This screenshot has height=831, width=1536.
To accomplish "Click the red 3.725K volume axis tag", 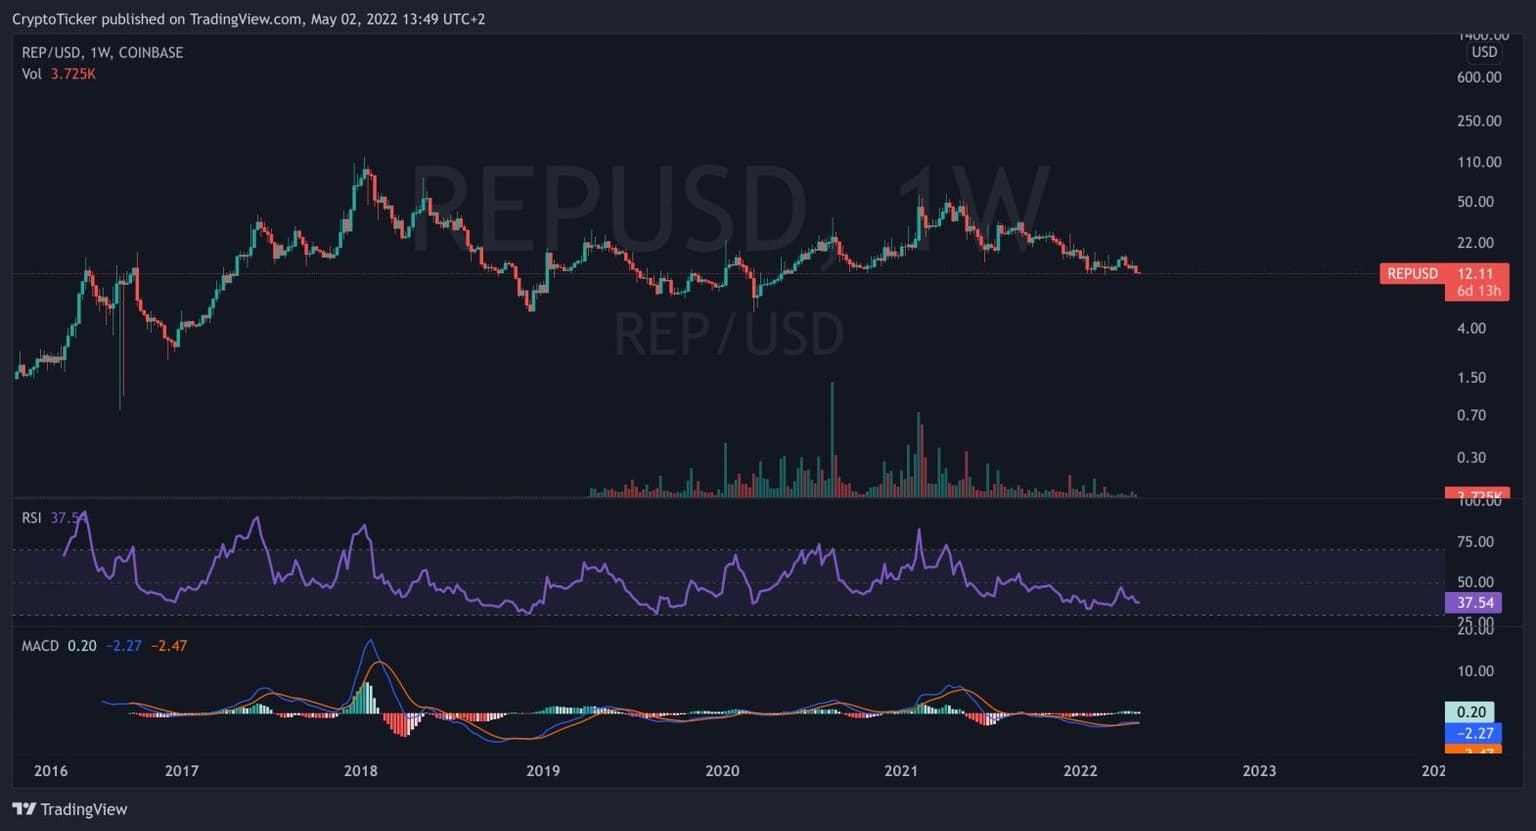I will [1476, 495].
